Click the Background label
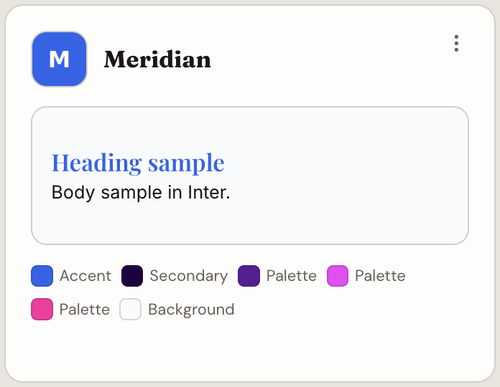Image resolution: width=500 pixels, height=387 pixels. click(191, 310)
